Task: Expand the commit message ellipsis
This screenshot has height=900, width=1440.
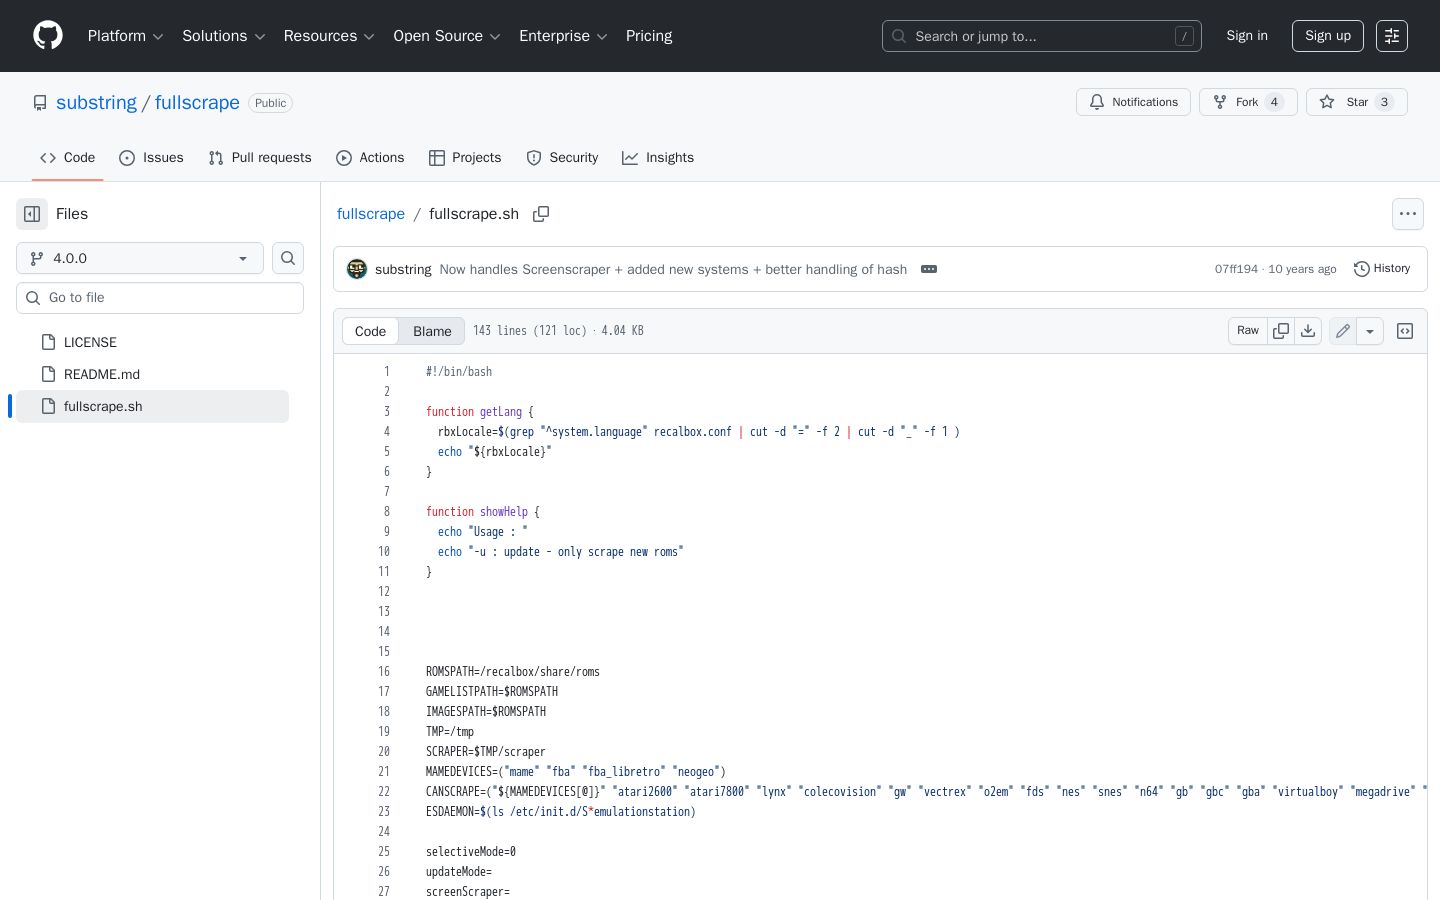Action: pos(929,269)
